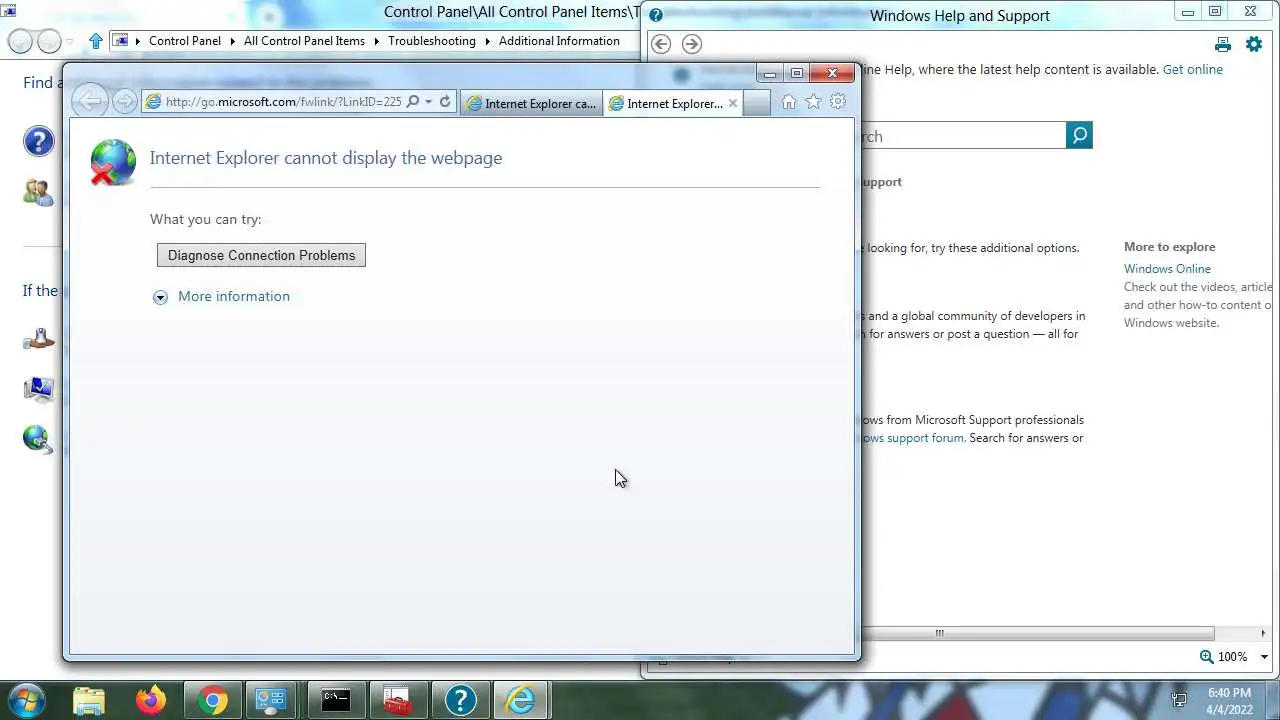Image resolution: width=1280 pixels, height=720 pixels.
Task: Click the Internet Explorer forward arrow
Action: click(124, 101)
